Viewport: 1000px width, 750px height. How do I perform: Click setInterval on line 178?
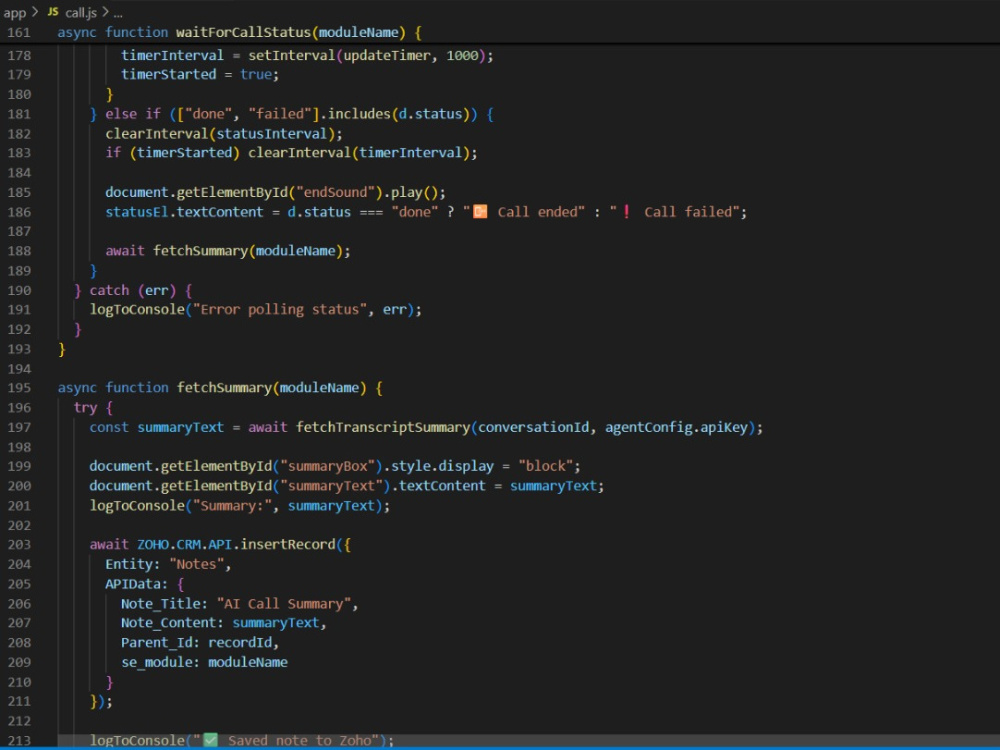coord(291,55)
